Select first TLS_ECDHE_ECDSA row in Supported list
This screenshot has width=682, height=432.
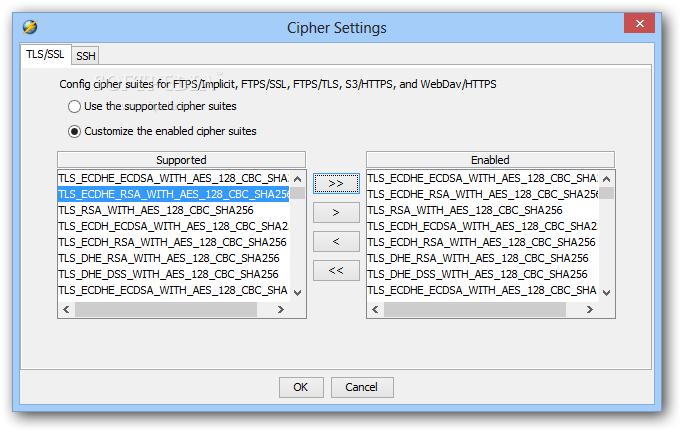(174, 178)
